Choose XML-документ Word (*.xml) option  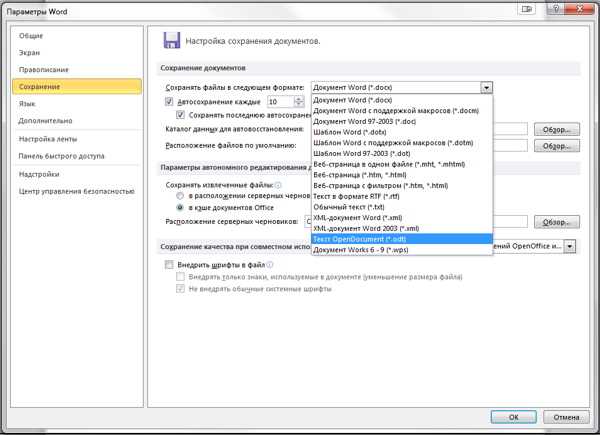point(402,218)
